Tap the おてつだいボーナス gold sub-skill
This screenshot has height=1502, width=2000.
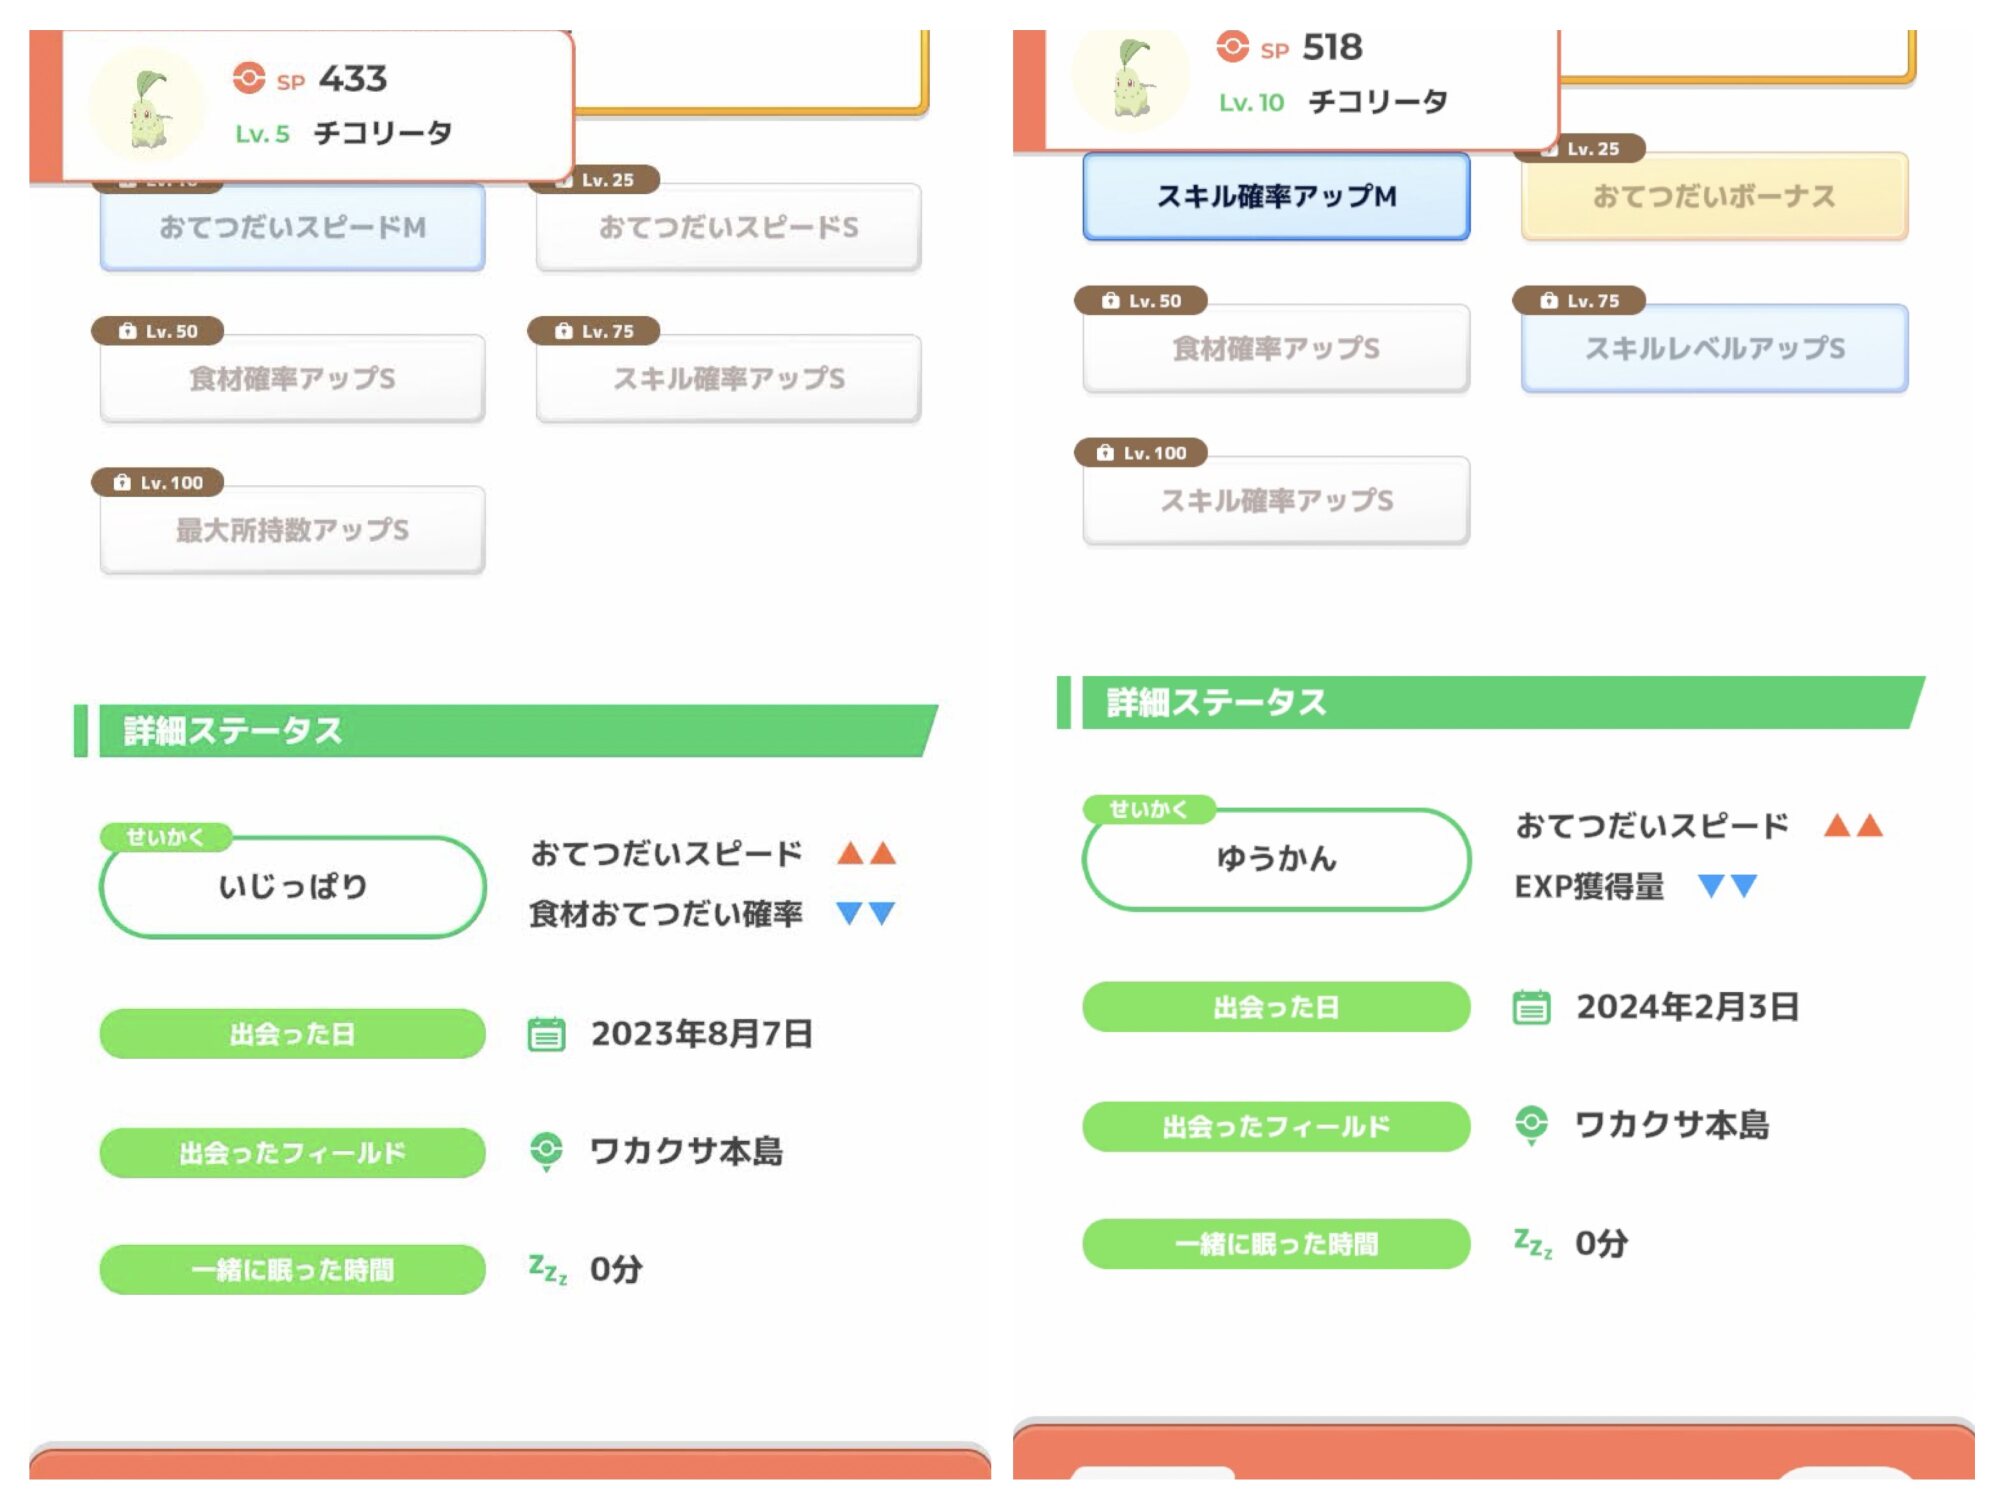pos(1713,197)
